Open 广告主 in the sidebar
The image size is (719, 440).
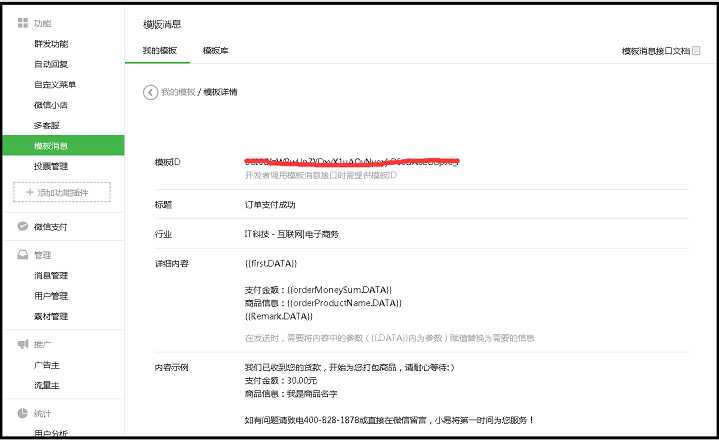(47, 365)
